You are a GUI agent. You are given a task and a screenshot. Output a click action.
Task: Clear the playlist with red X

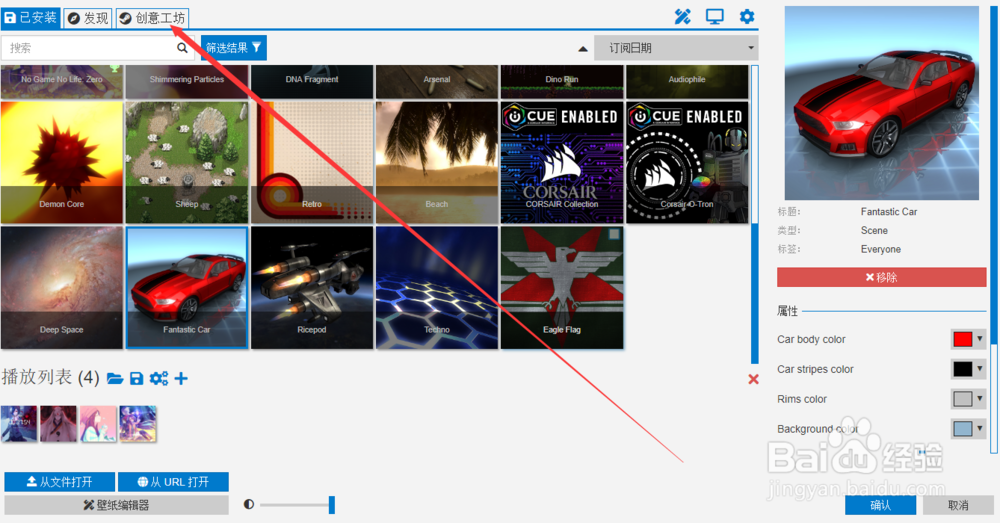click(753, 379)
